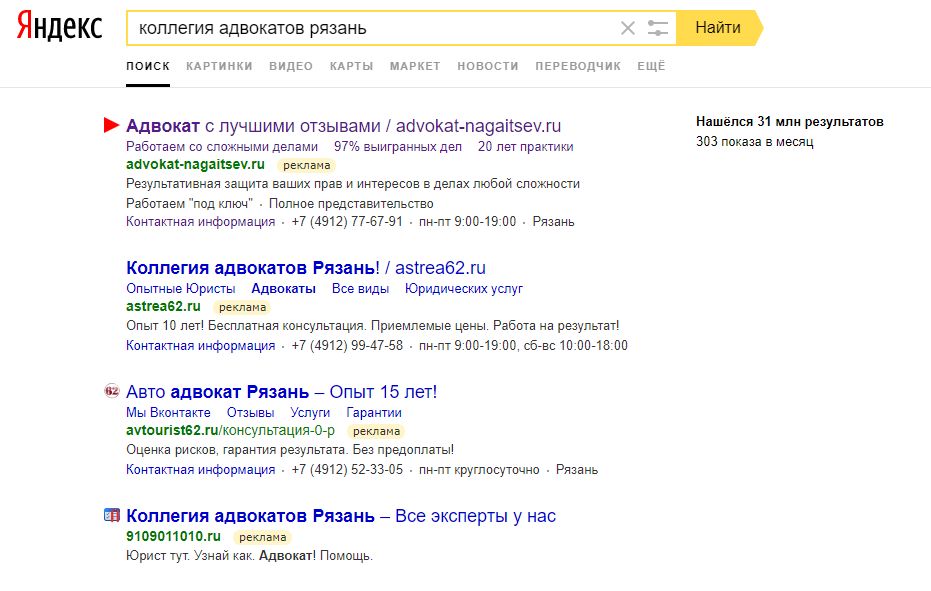Clear the search query with the X icon
931x591 pixels.
(x=628, y=28)
